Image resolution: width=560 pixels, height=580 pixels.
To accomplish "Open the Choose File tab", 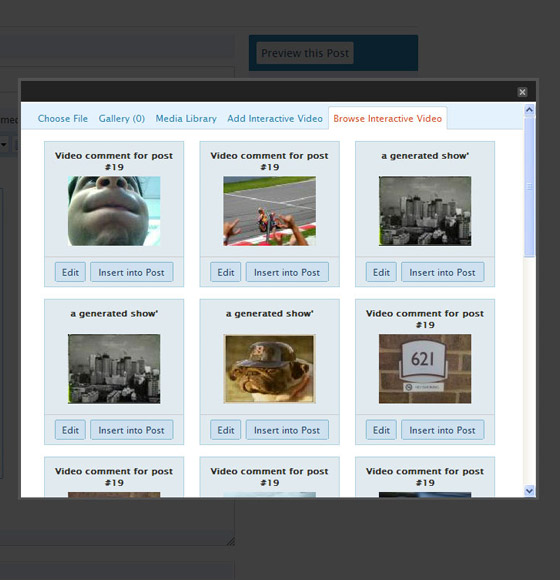I will 63,119.
